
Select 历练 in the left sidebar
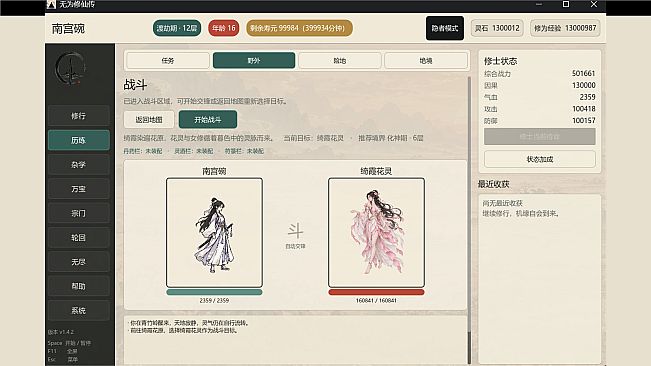tap(79, 140)
